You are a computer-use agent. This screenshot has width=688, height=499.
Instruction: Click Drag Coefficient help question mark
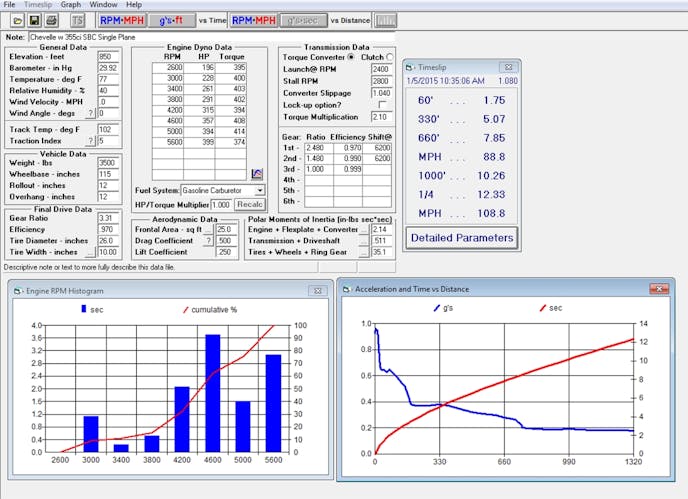pyautogui.click(x=208, y=239)
